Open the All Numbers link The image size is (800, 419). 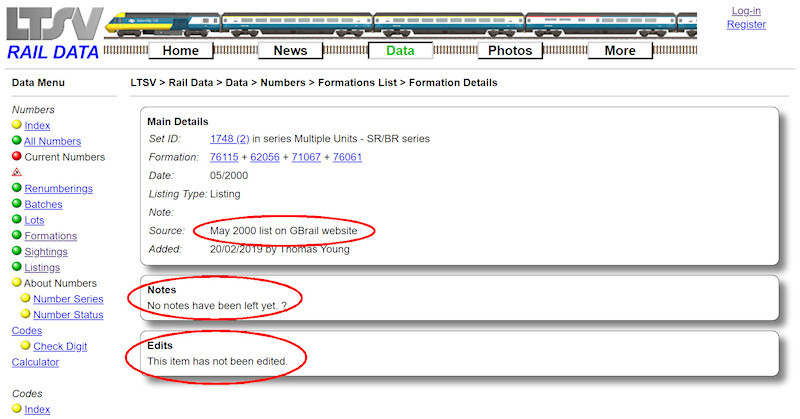pyautogui.click(x=53, y=141)
